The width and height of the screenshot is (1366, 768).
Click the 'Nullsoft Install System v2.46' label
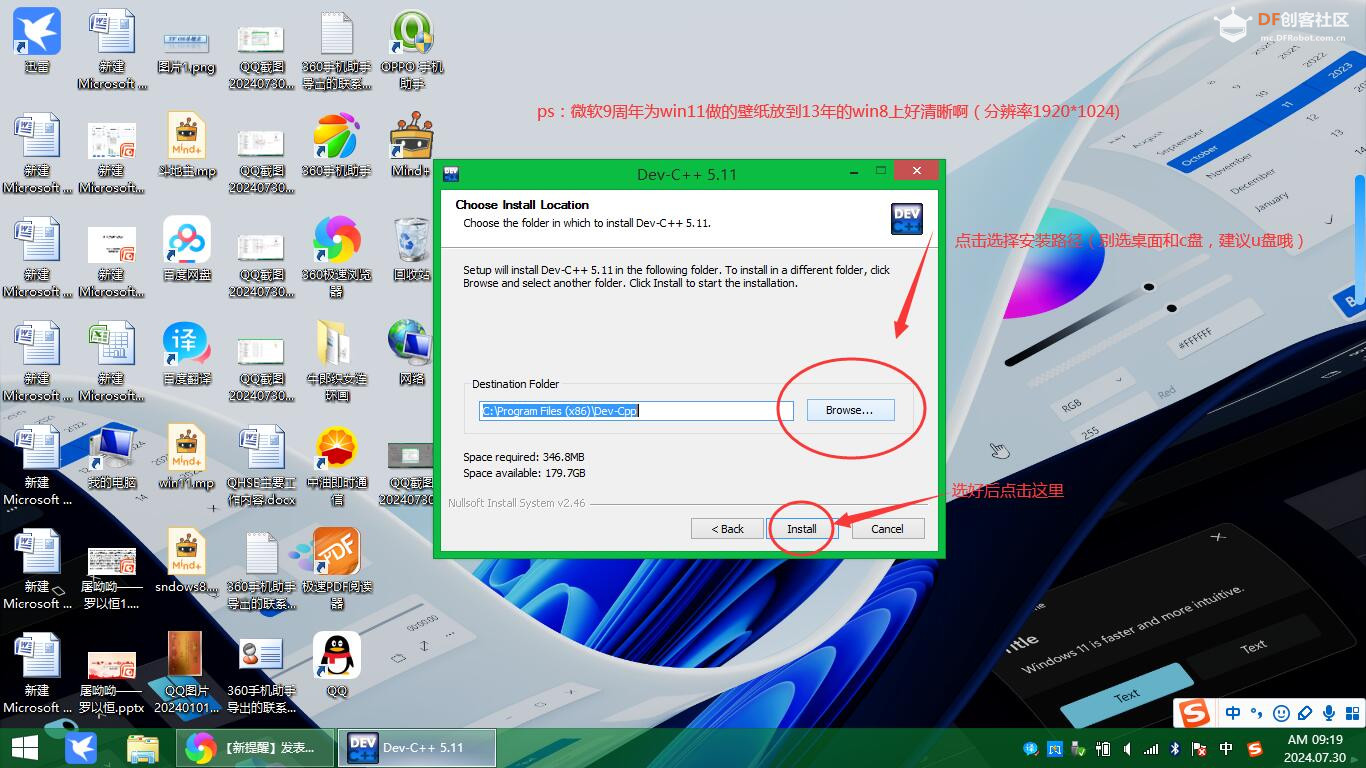click(x=517, y=503)
